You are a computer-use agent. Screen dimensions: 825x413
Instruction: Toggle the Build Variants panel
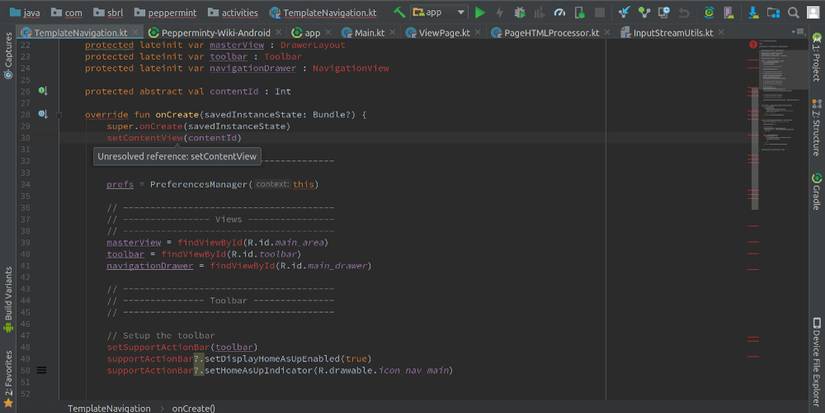(8, 297)
